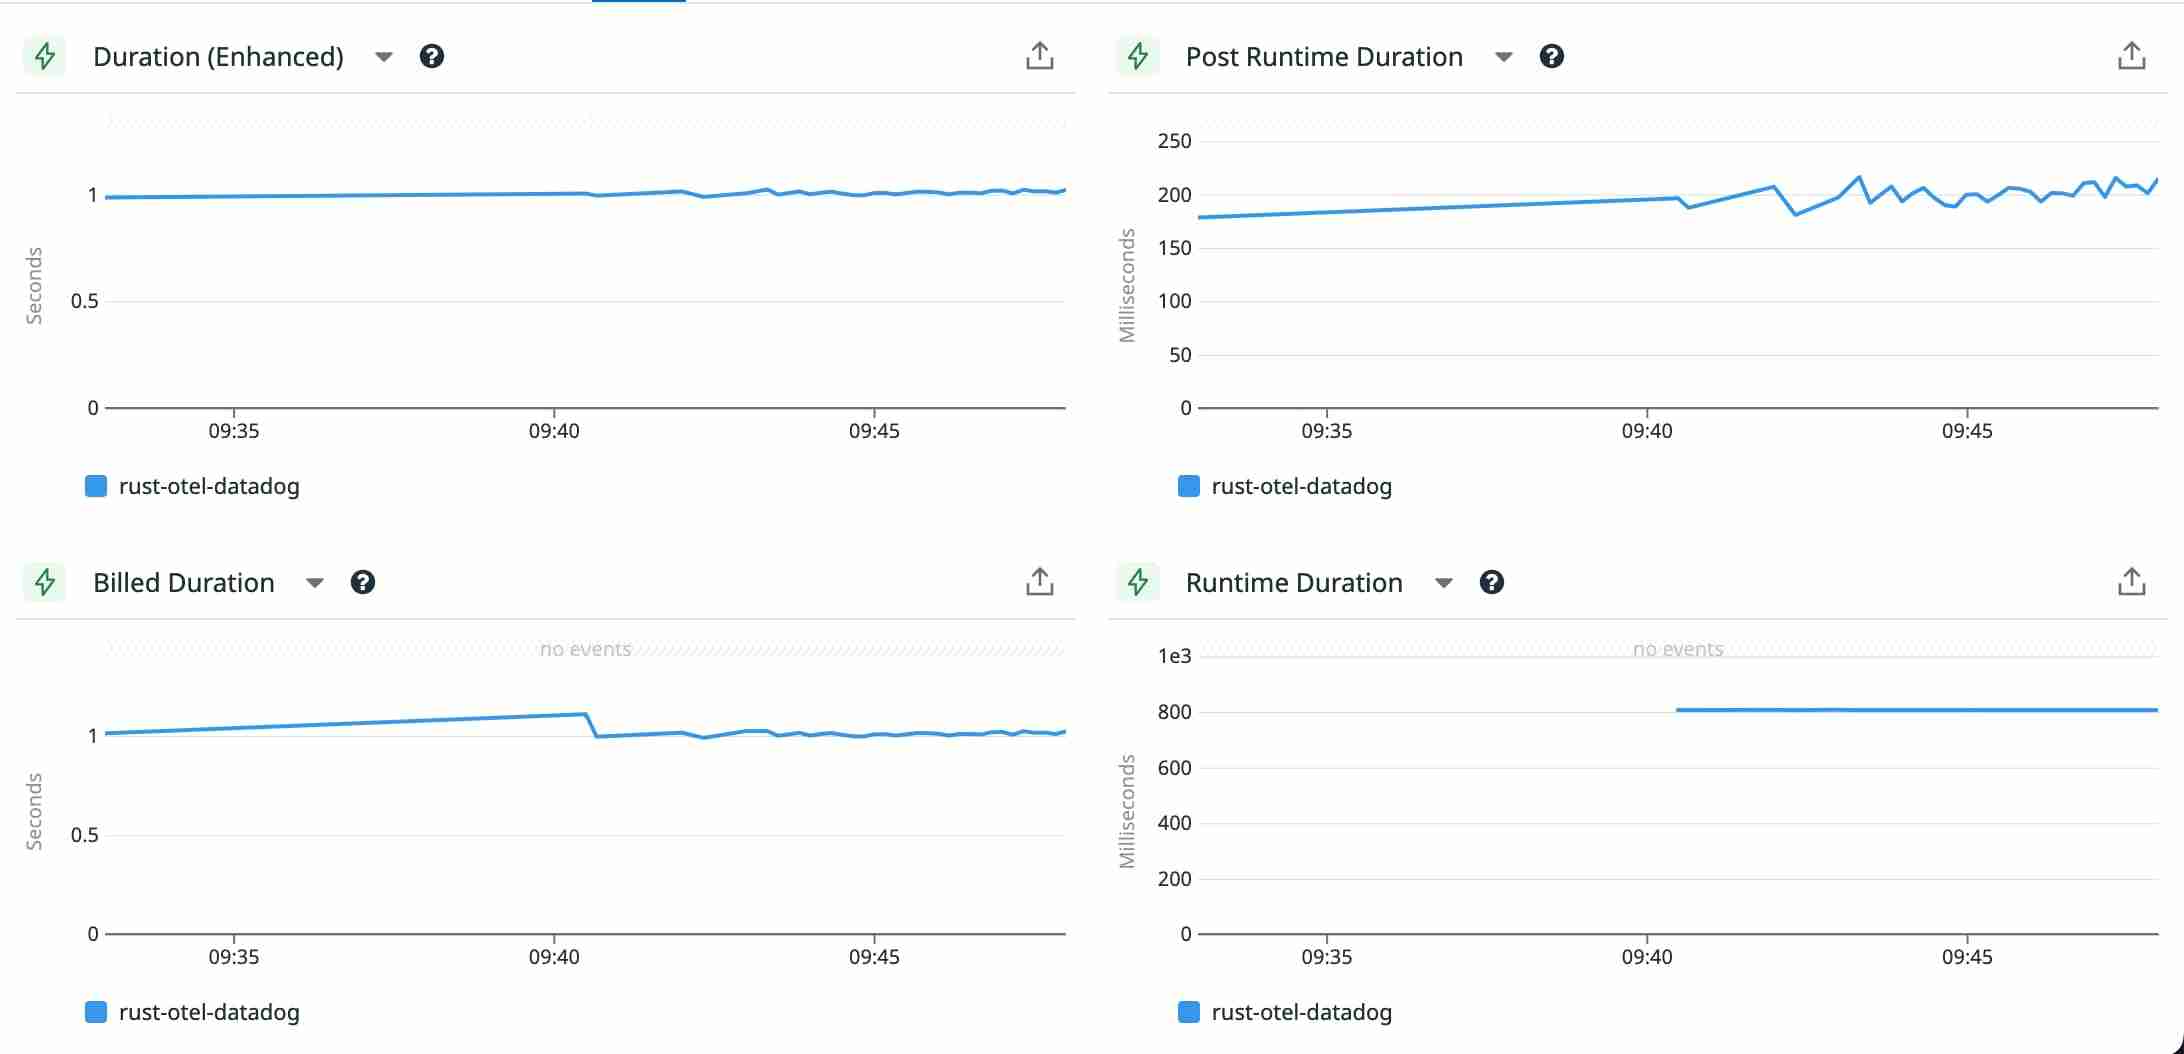Open the help icon for Duration (Enhanced)
This screenshot has height=1054, width=2184.
coord(432,57)
